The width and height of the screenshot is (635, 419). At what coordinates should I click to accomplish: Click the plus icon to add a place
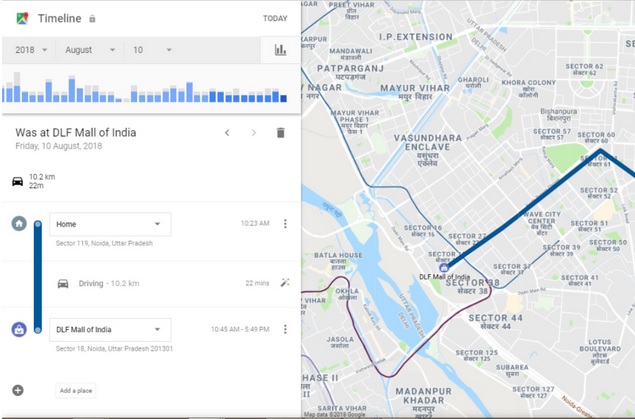click(x=18, y=390)
